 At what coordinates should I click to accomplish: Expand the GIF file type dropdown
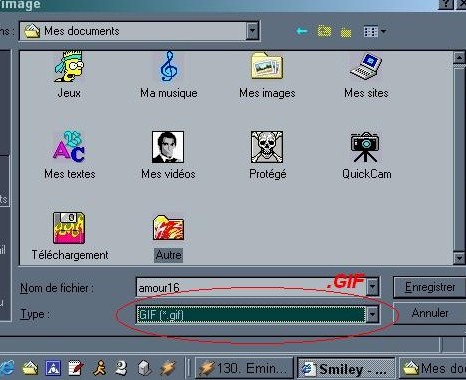click(x=372, y=314)
